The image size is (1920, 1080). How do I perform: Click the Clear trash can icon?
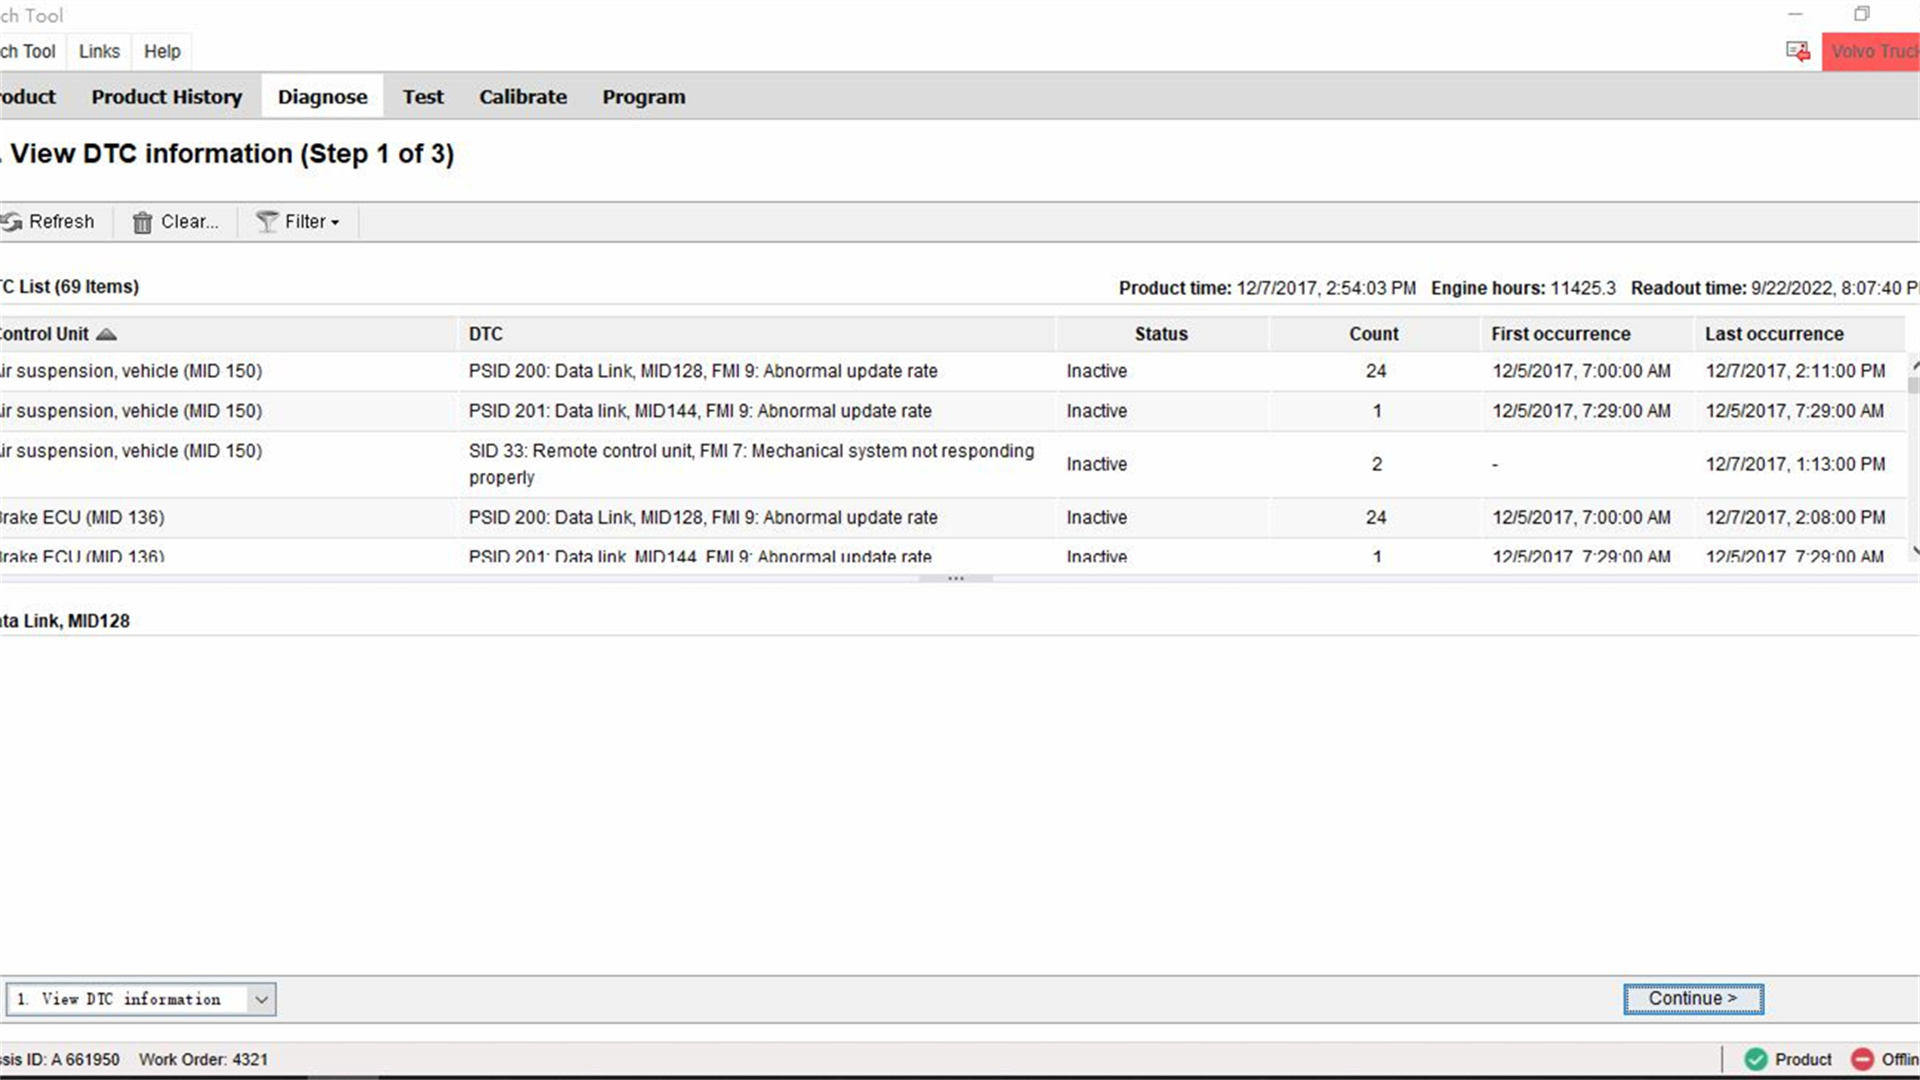click(x=143, y=222)
